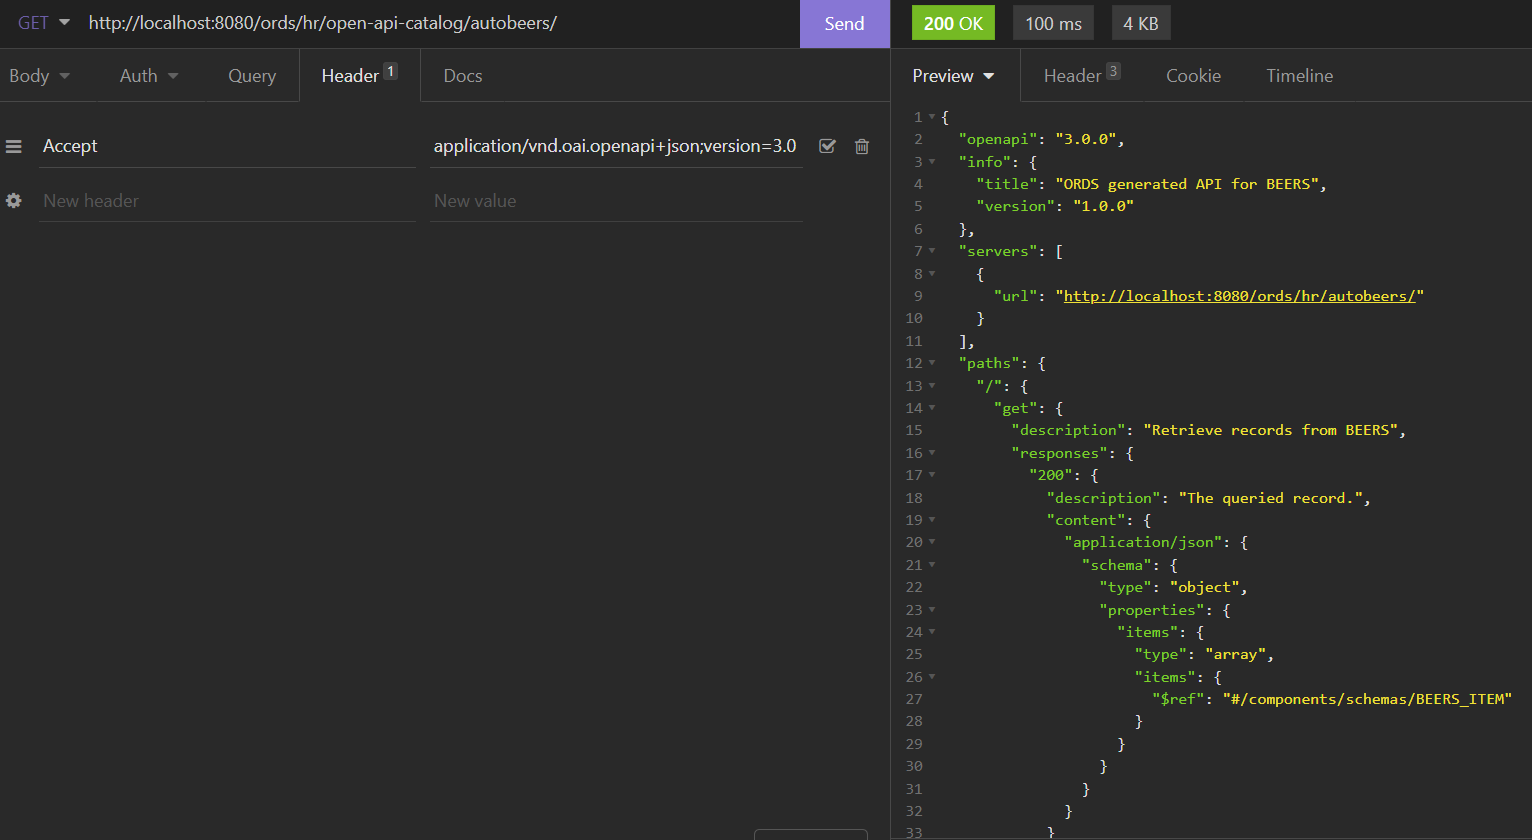Open the localhost autobeers server URL link
1532x840 pixels.
pos(1239,296)
